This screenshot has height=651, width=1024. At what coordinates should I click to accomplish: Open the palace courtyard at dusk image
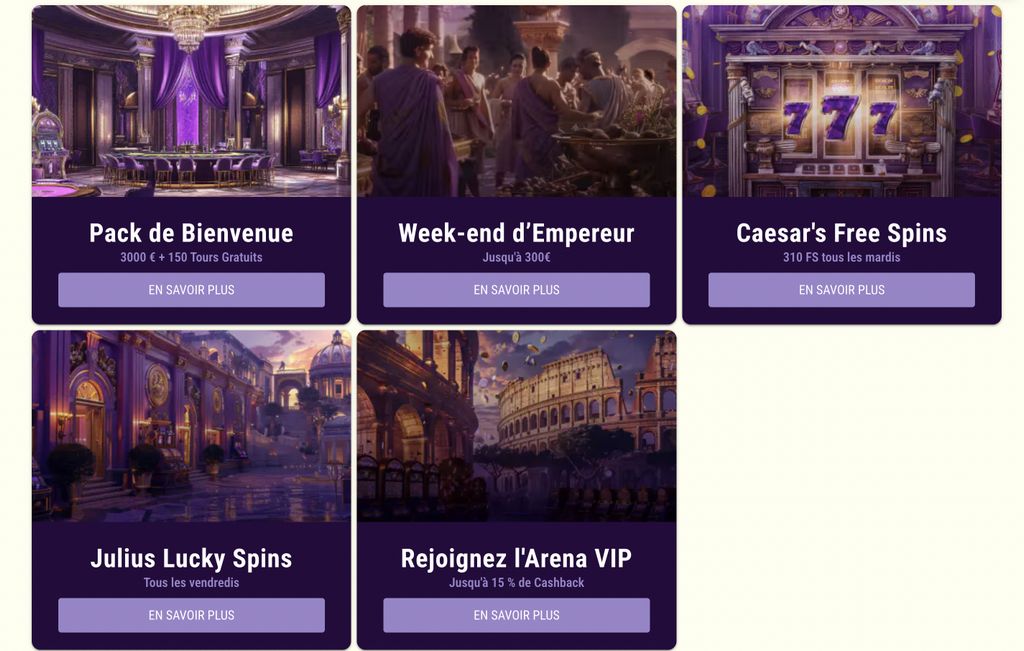191,426
